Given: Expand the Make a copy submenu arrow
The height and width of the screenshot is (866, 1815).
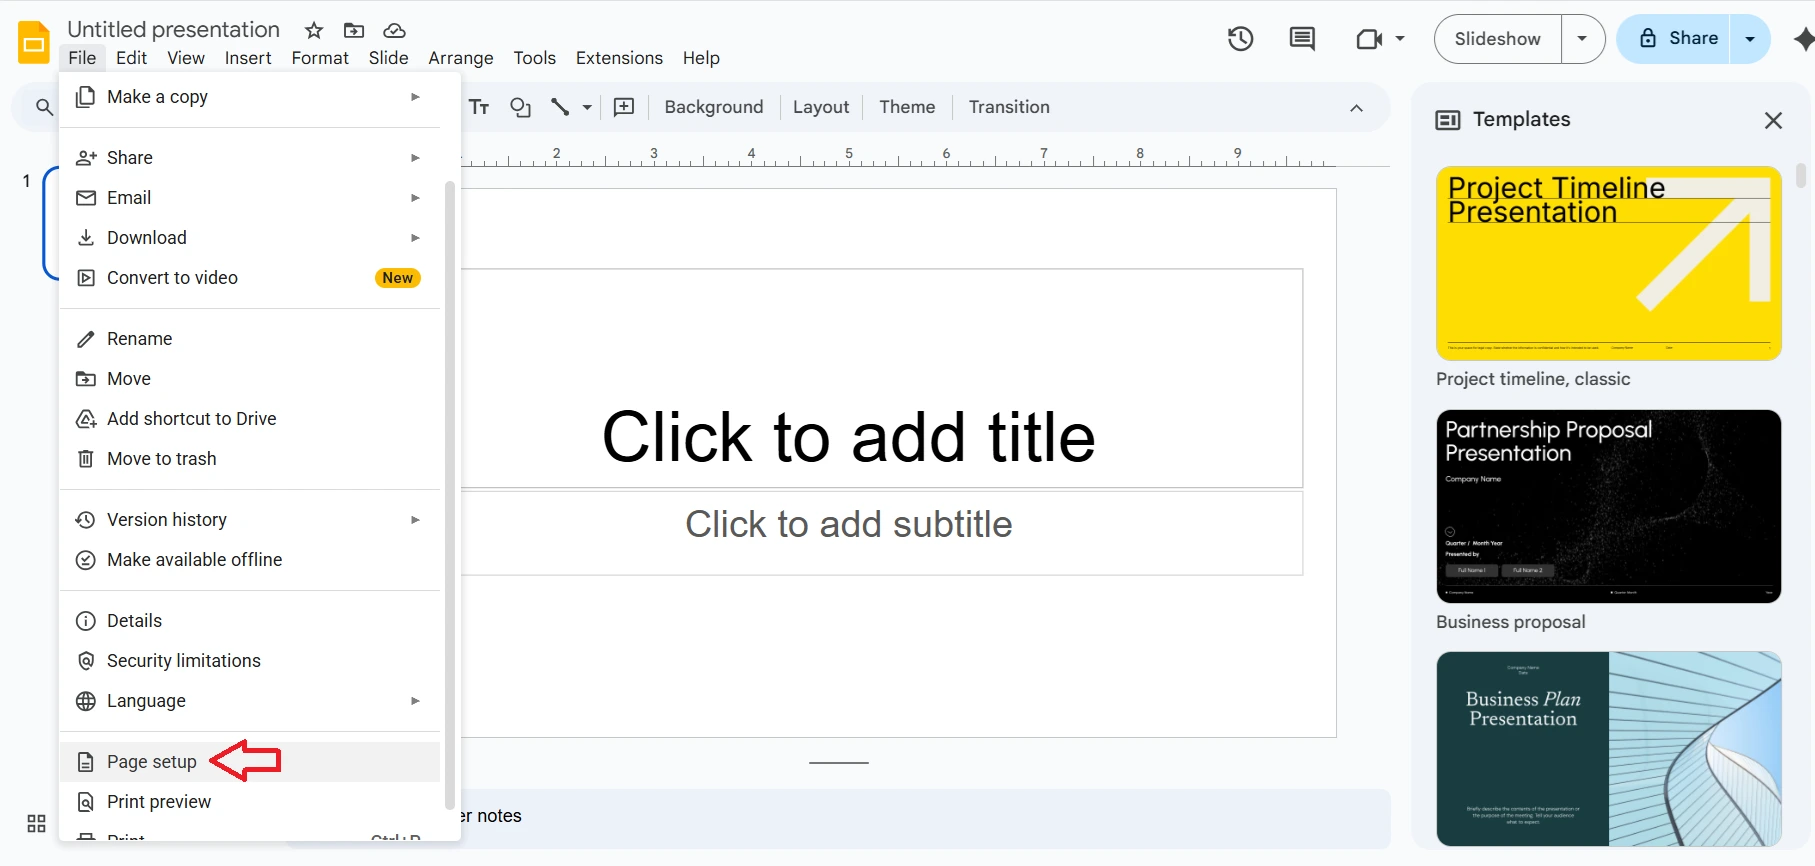Looking at the screenshot, I should (x=415, y=97).
